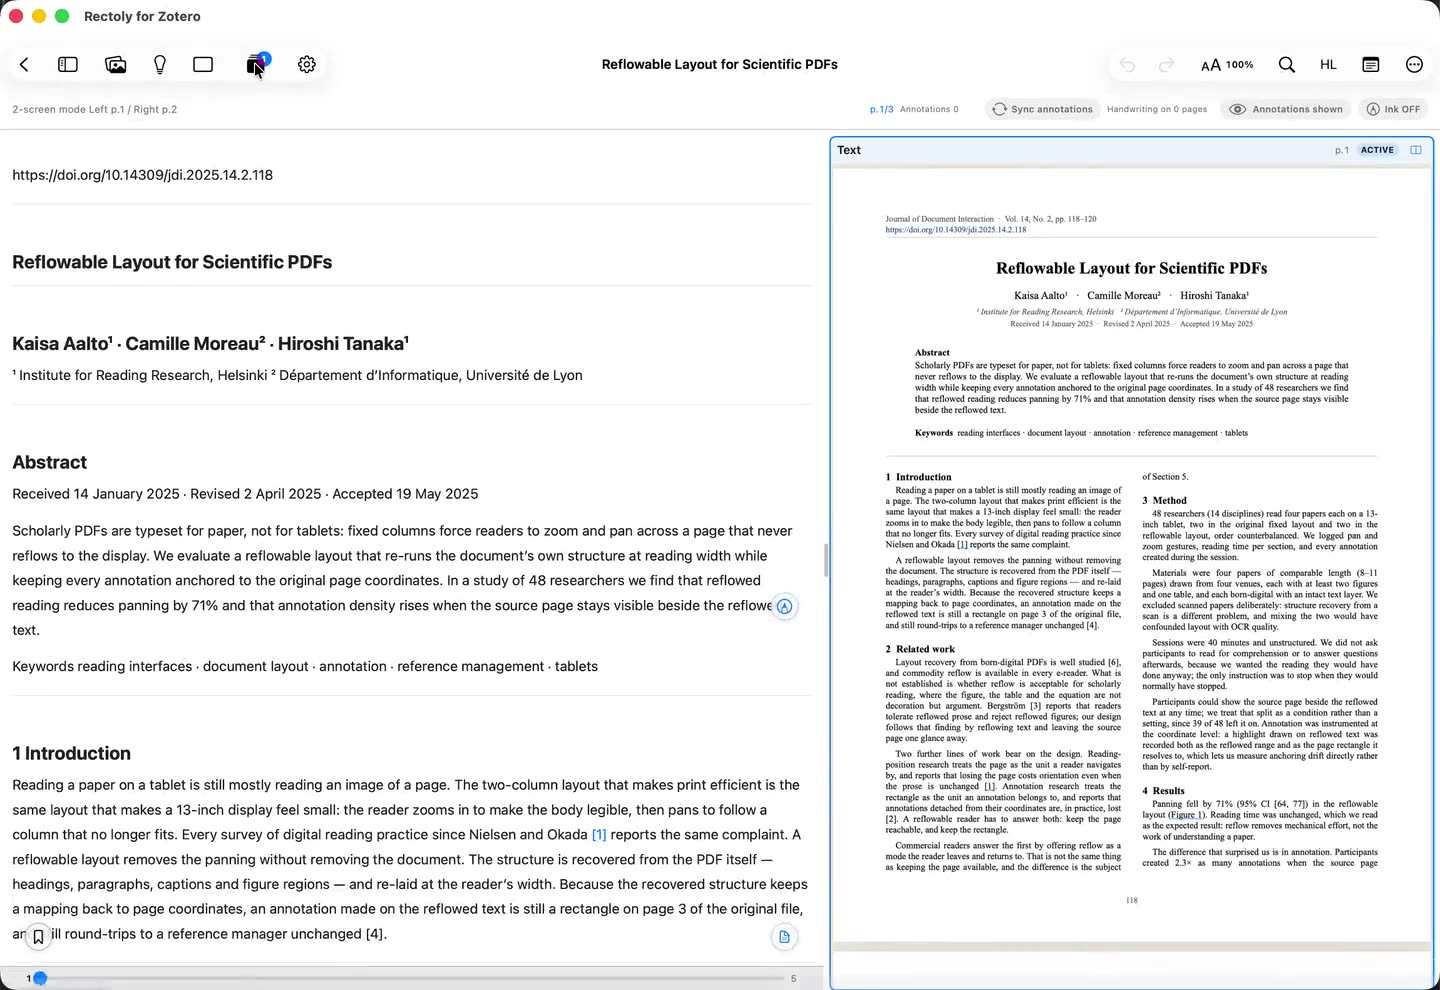Click the Figure 1 link in the PDF Results section
The height and width of the screenshot is (990, 1440).
1187,815
